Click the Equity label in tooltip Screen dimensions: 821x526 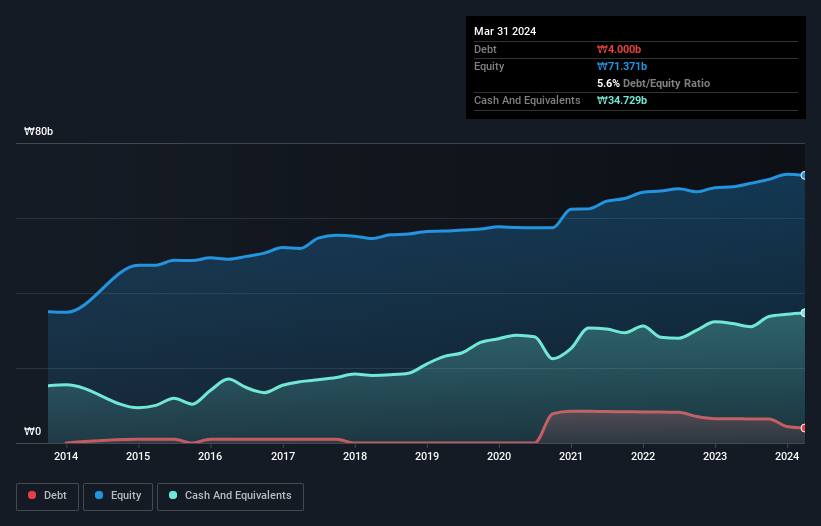click(489, 66)
